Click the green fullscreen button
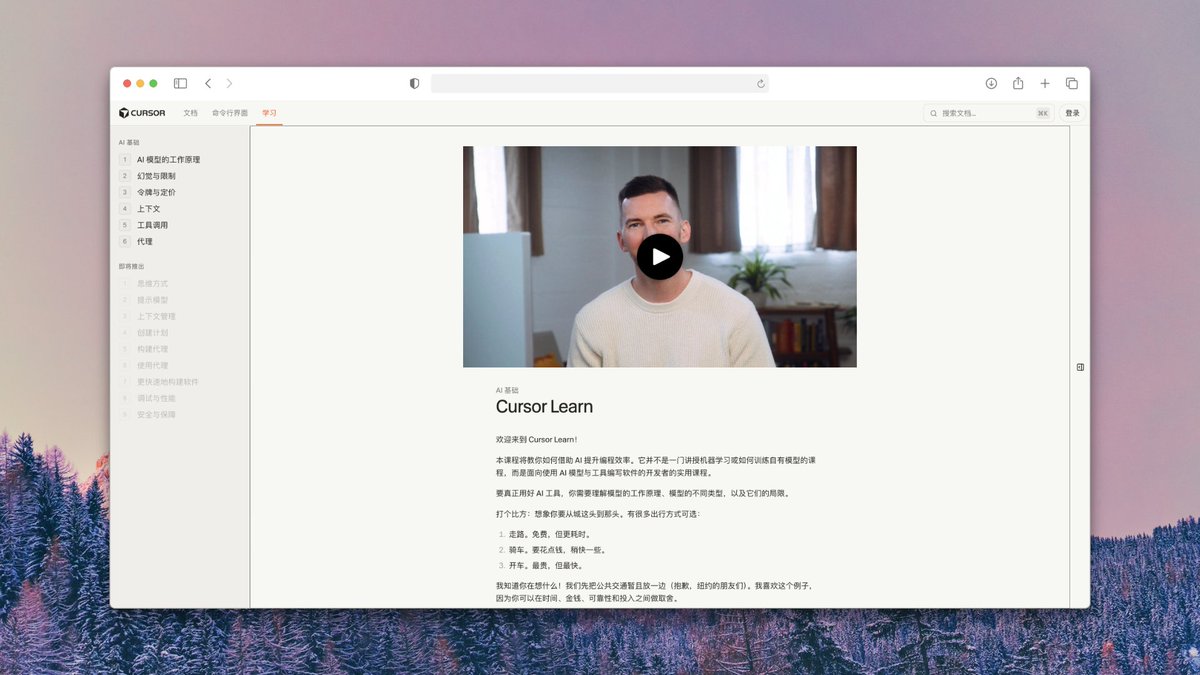Image resolution: width=1200 pixels, height=675 pixels. [x=153, y=83]
